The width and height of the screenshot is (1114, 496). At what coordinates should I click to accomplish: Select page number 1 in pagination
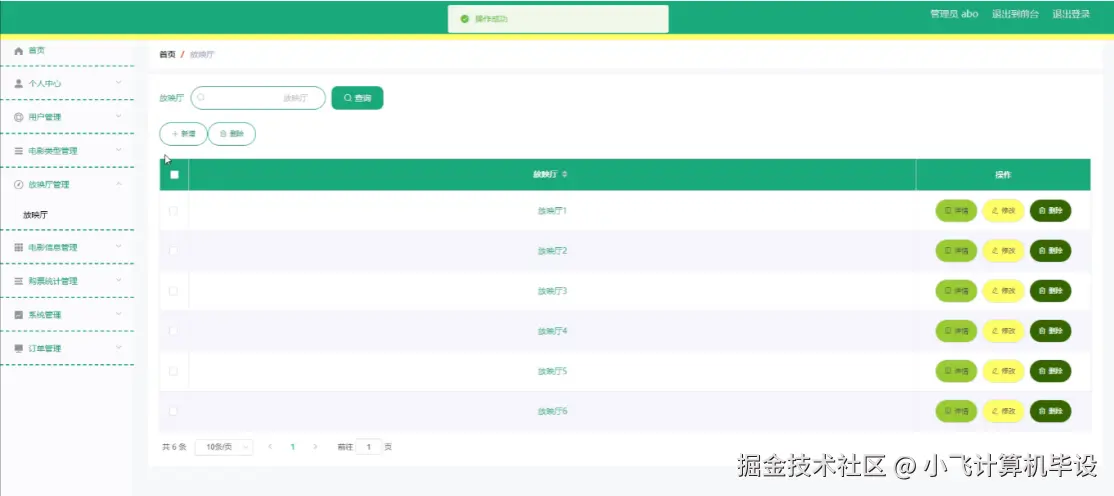click(292, 447)
